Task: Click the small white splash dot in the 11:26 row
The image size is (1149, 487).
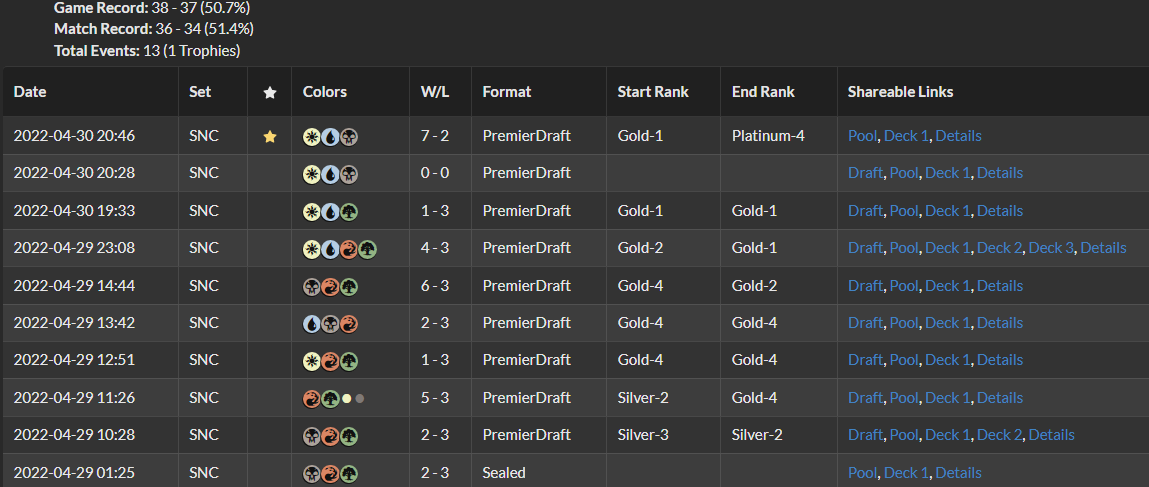Action: [347, 399]
